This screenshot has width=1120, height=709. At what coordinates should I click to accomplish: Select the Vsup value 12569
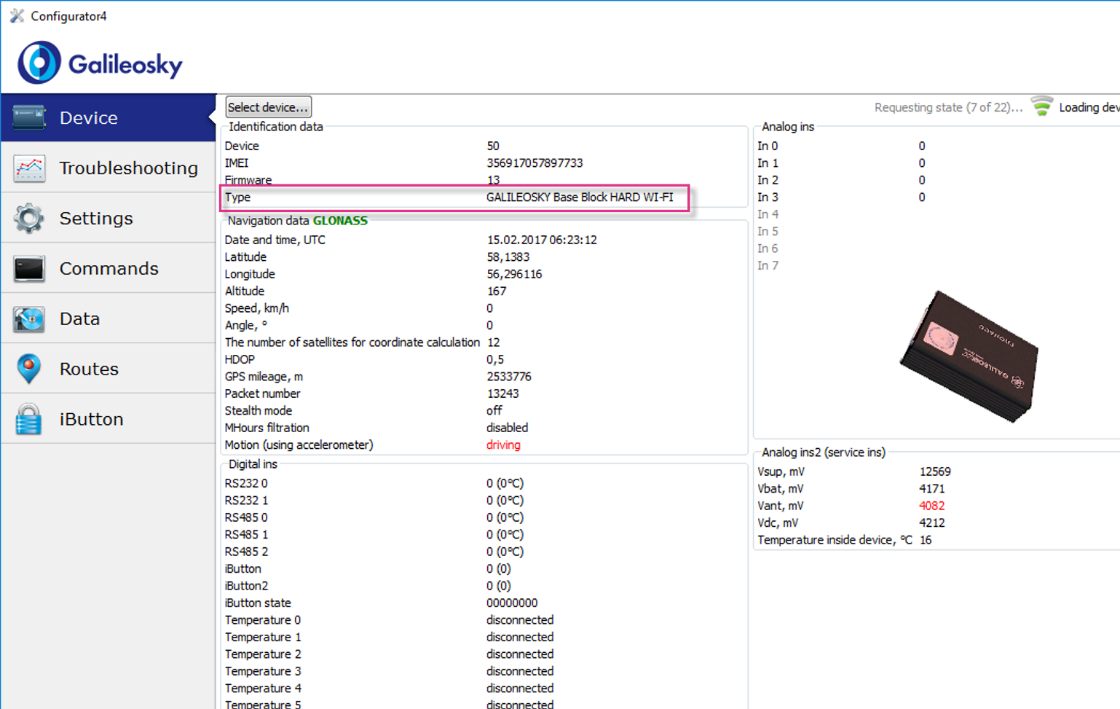point(935,471)
